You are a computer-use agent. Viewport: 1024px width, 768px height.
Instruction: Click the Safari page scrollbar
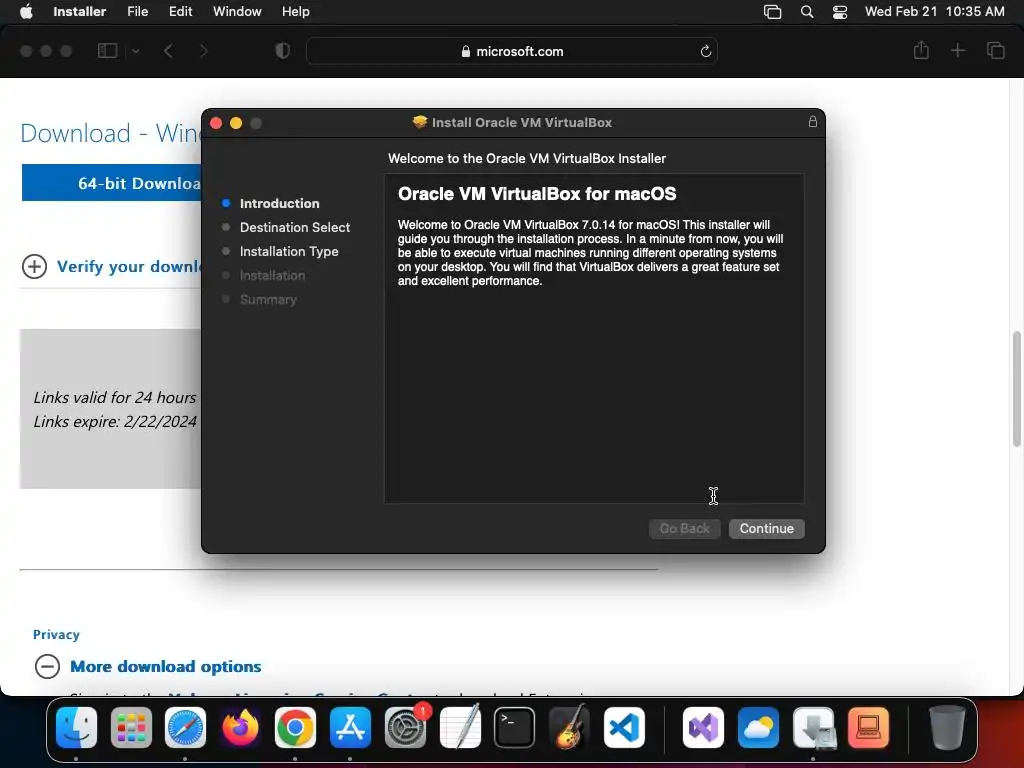[1016, 389]
